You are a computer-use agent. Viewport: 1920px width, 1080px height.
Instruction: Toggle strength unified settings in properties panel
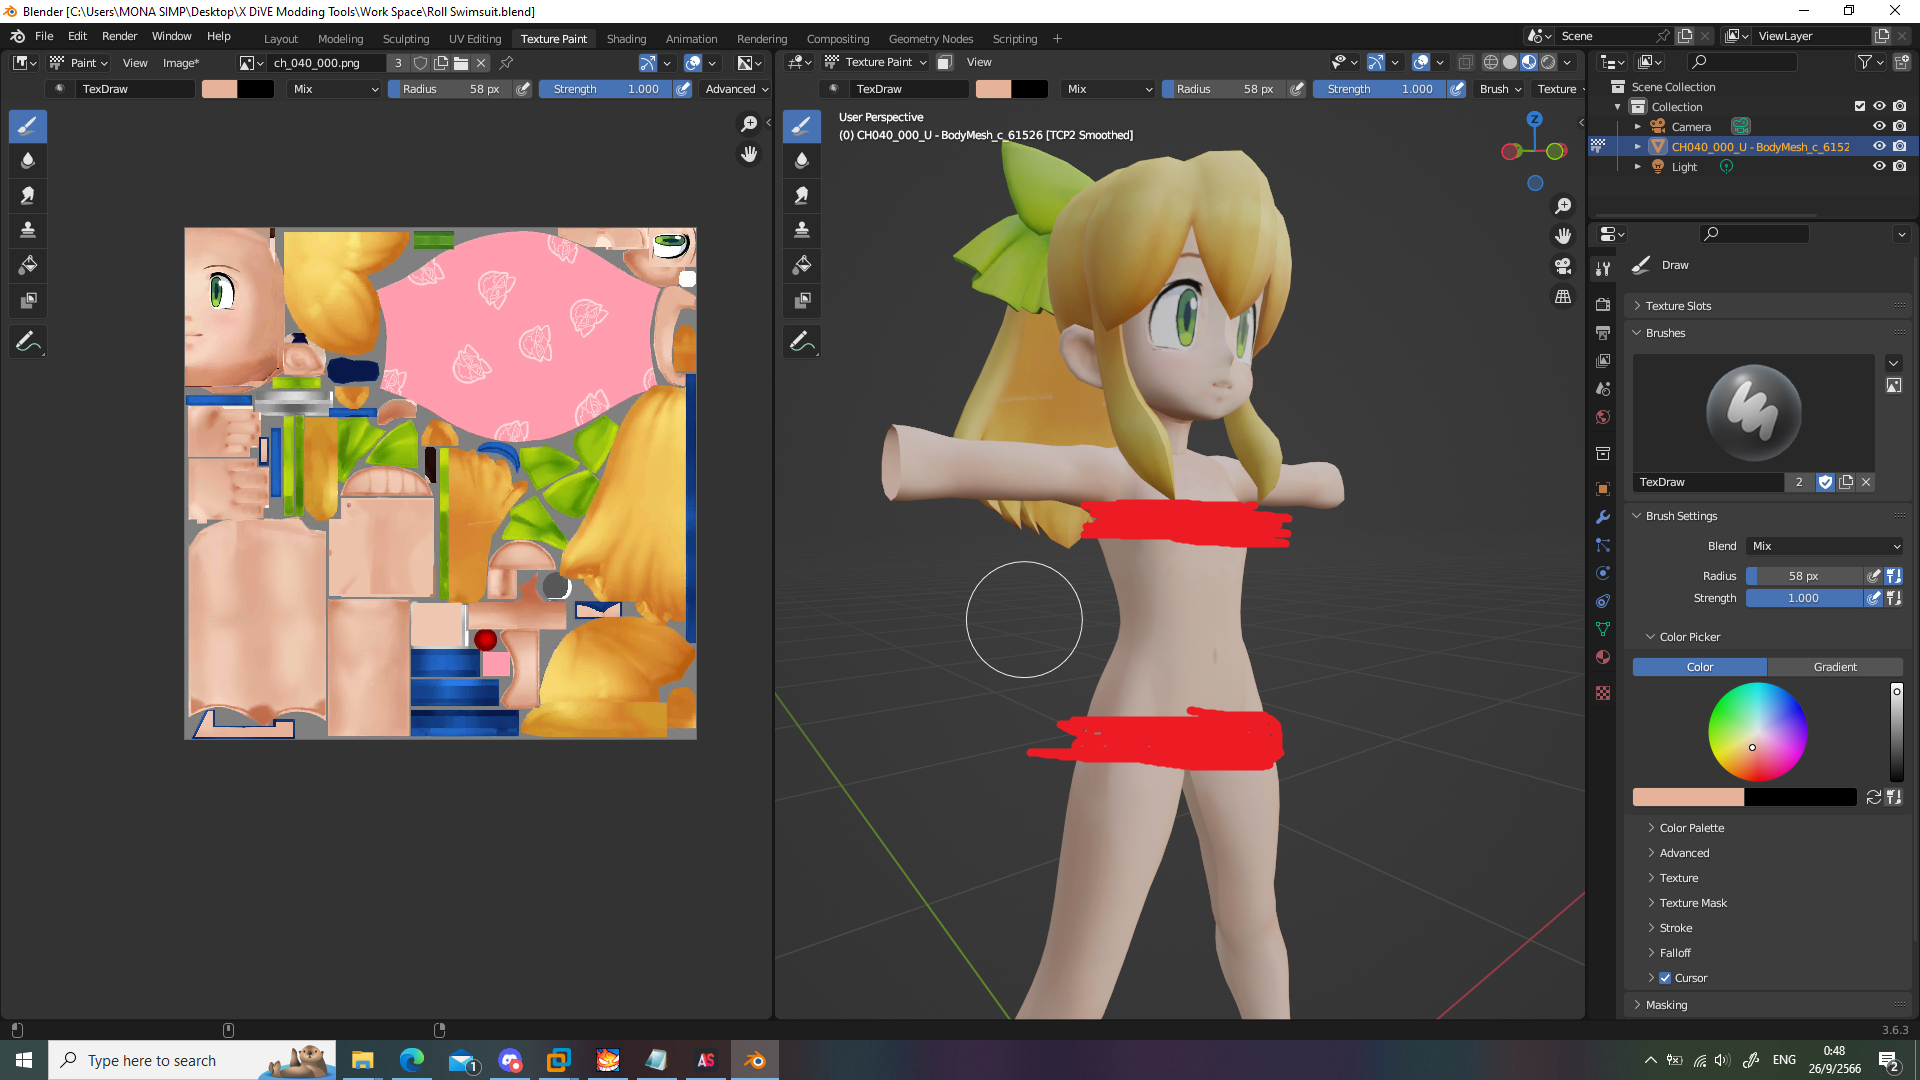[1893, 598]
